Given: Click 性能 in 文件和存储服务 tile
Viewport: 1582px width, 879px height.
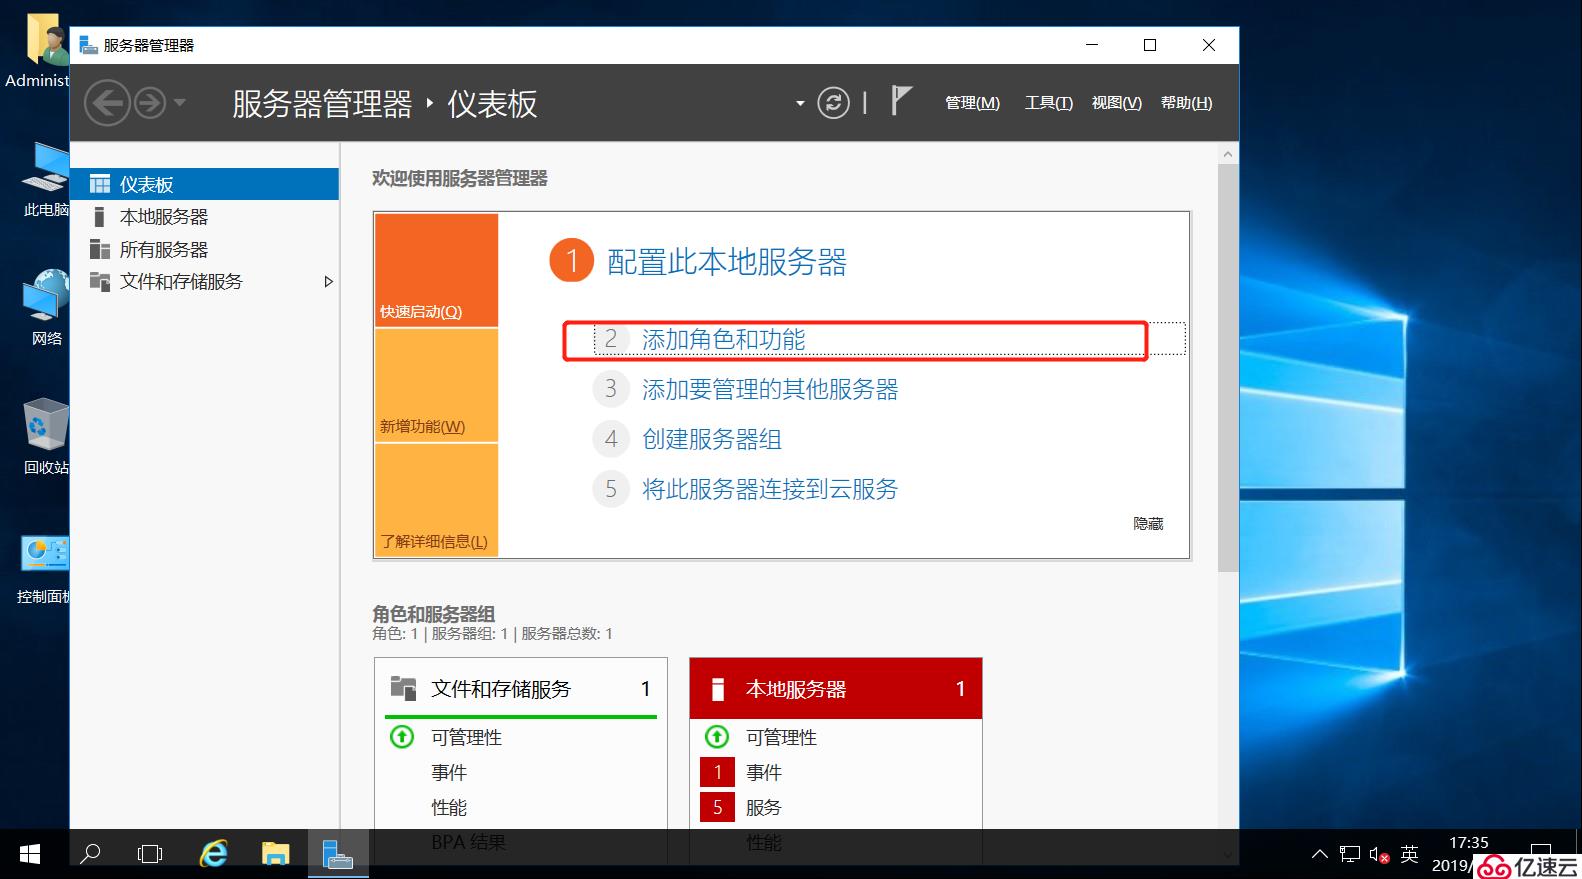Looking at the screenshot, I should [449, 807].
